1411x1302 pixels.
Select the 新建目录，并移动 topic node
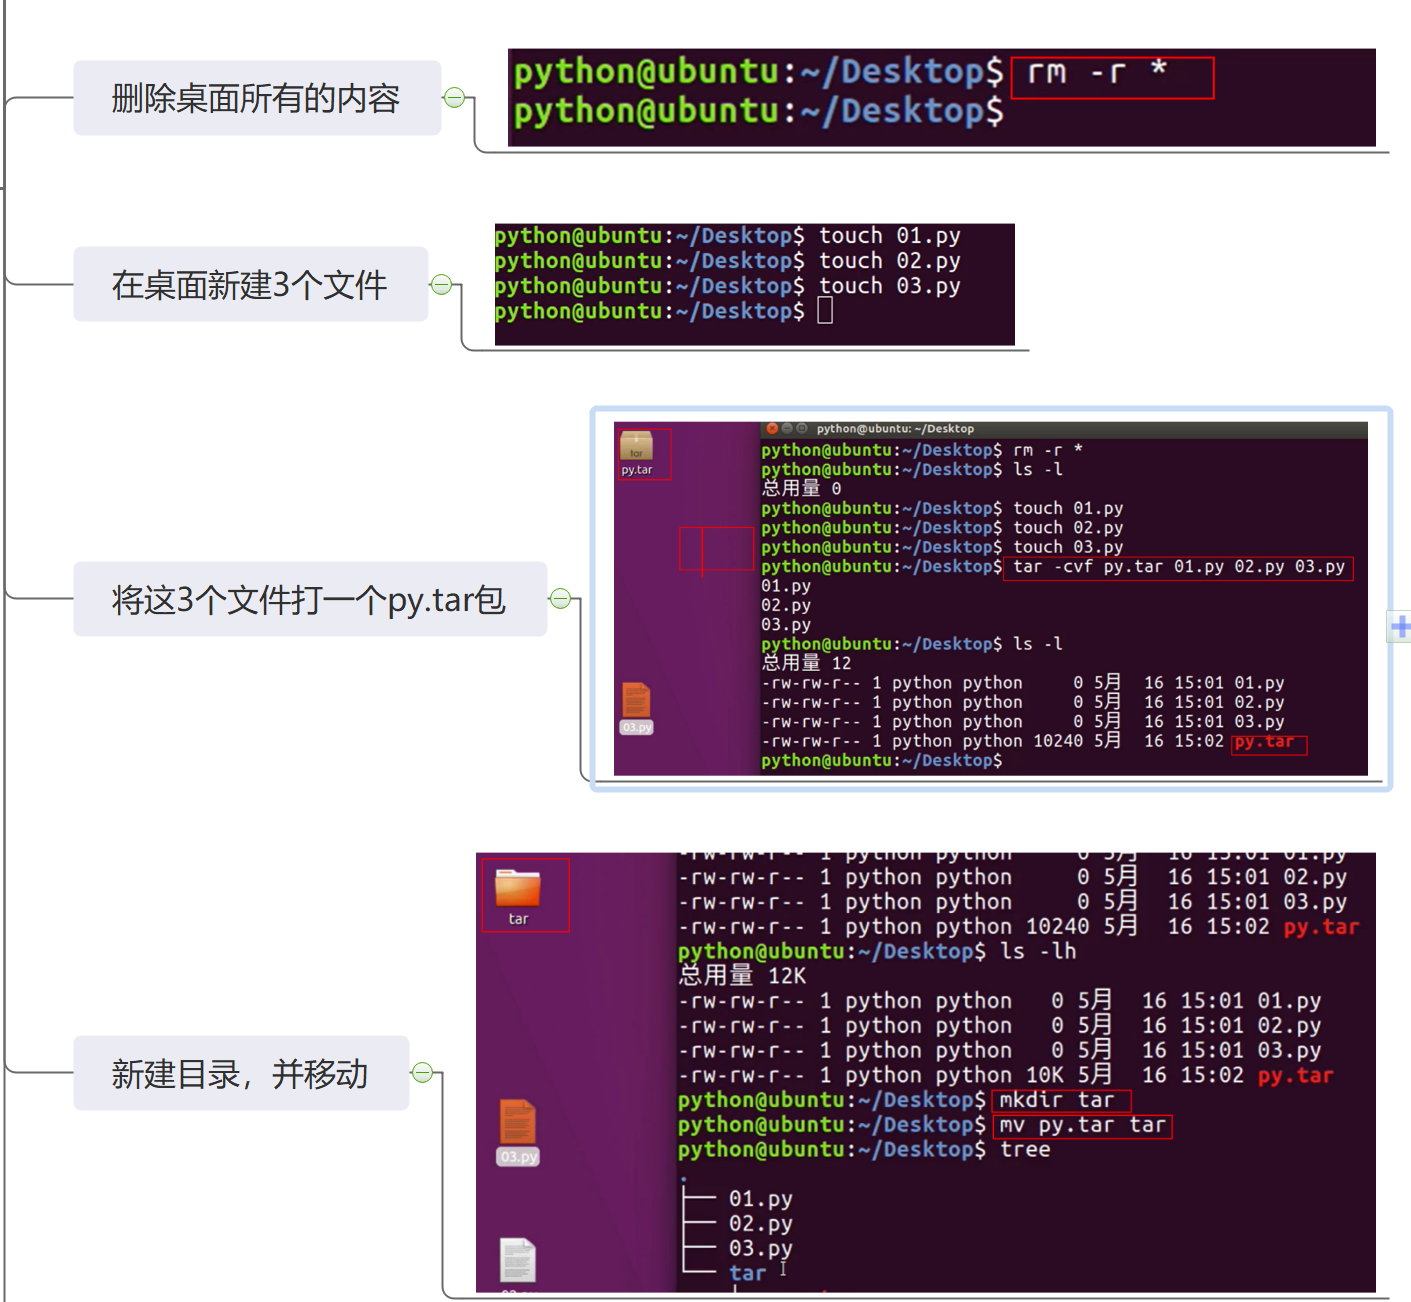[240, 1073]
